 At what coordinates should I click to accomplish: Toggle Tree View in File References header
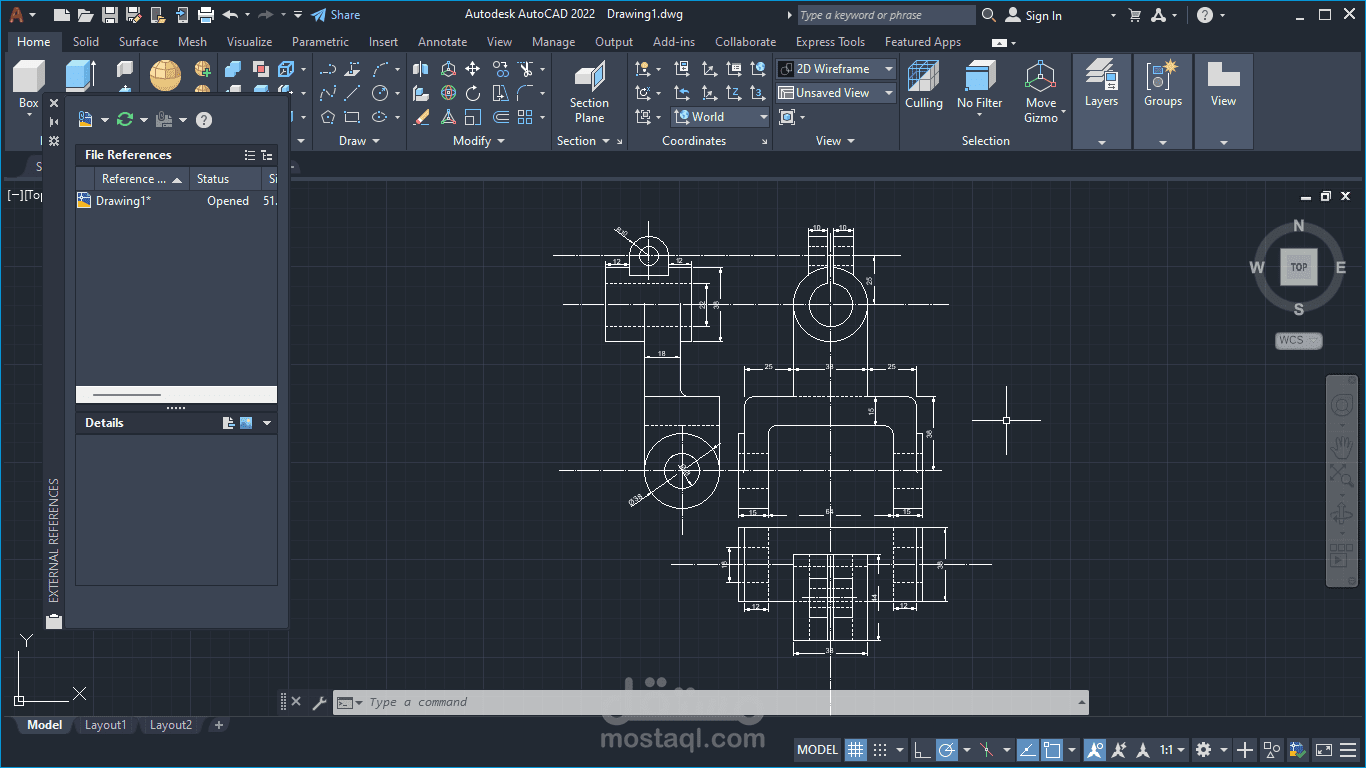pos(267,155)
